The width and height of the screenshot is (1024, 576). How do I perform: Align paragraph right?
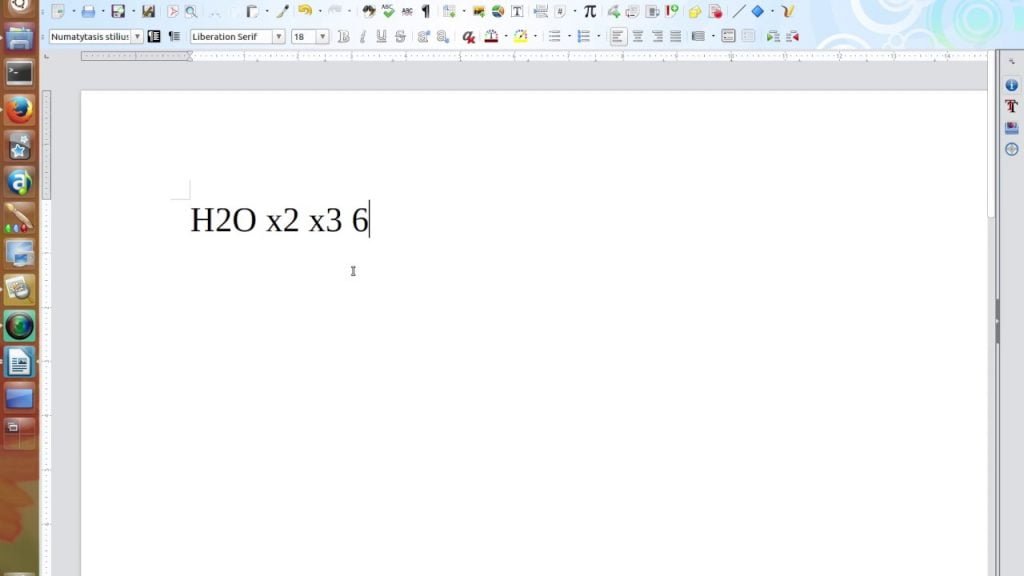coord(657,37)
